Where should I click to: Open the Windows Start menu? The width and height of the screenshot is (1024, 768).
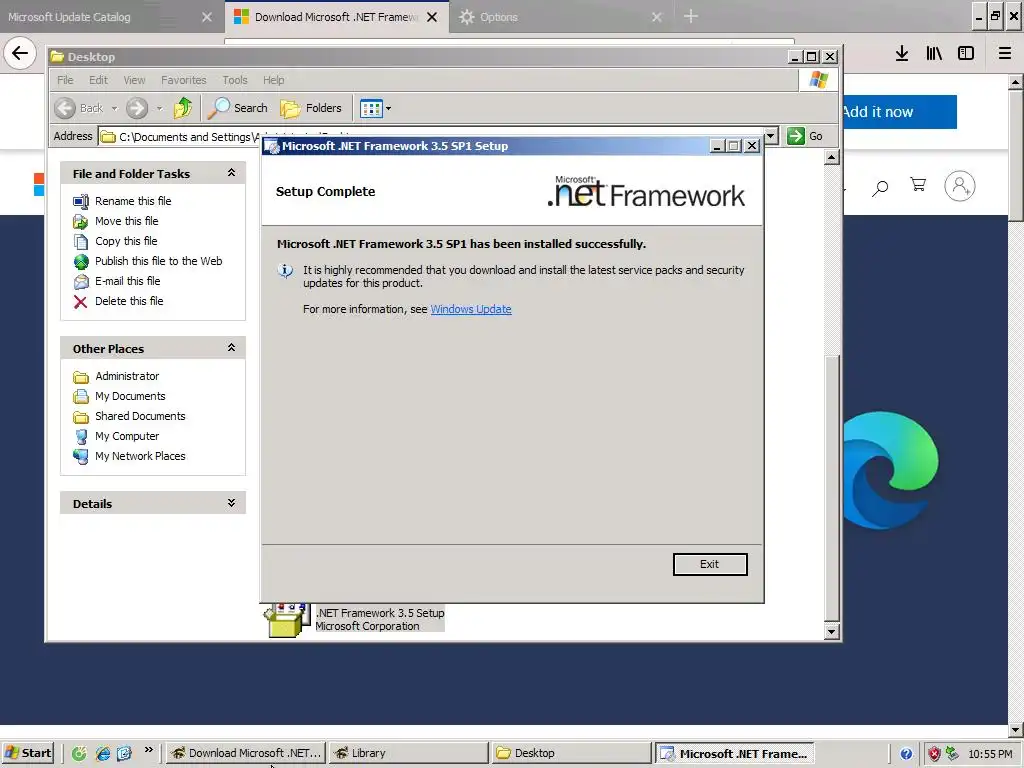pos(27,753)
